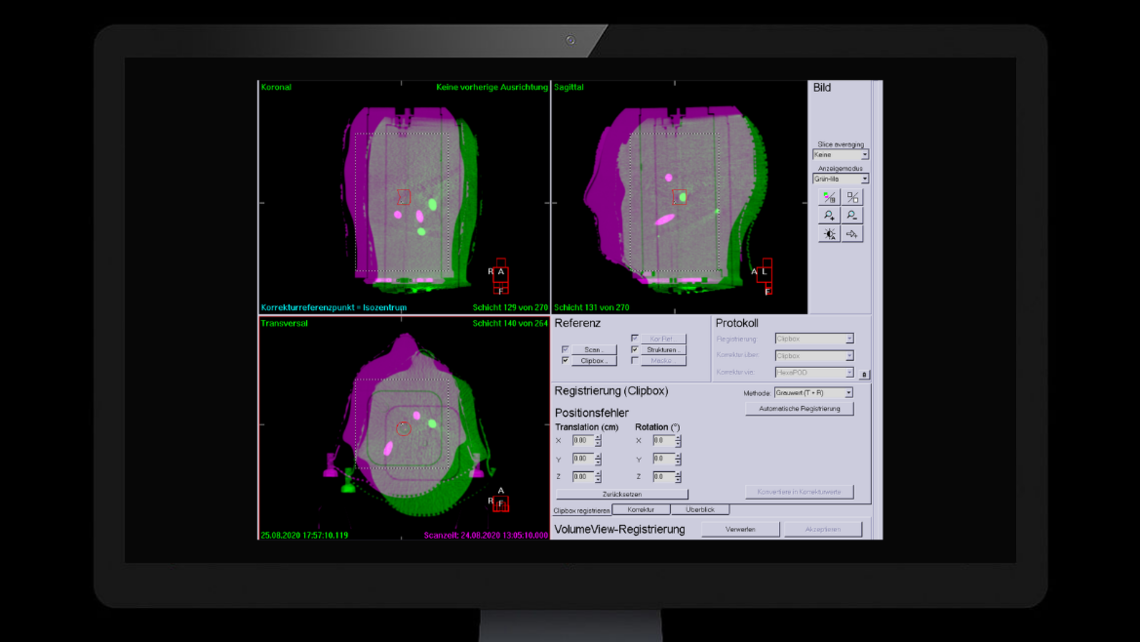The image size is (1140, 642).
Task: Toggle the Strukturen checkbox
Action: (634, 349)
